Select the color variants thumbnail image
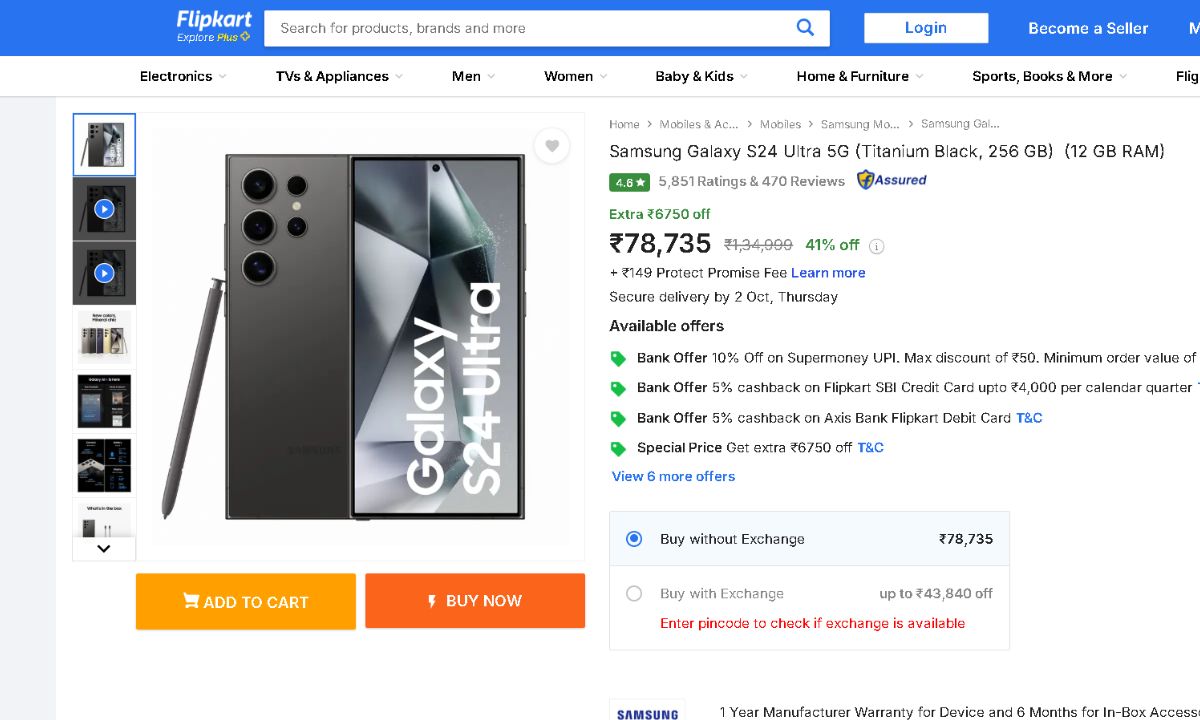The image size is (1200, 720). pos(104,337)
